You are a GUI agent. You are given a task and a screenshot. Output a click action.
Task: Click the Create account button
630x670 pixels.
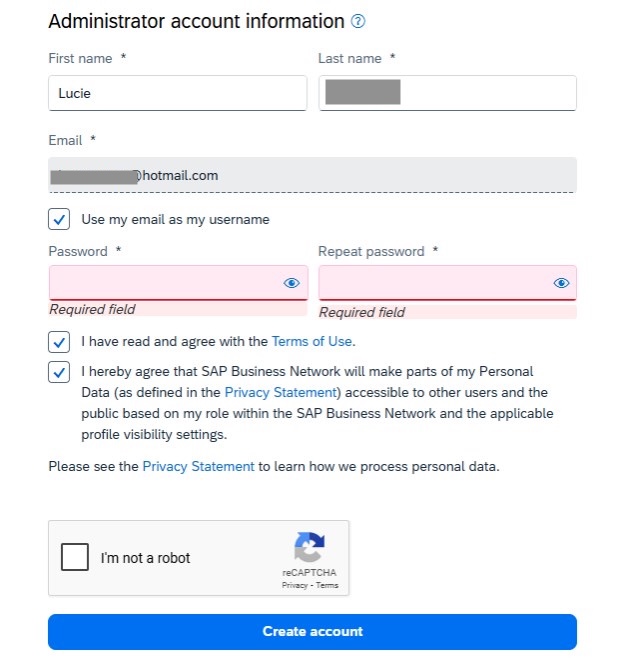pyautogui.click(x=312, y=631)
